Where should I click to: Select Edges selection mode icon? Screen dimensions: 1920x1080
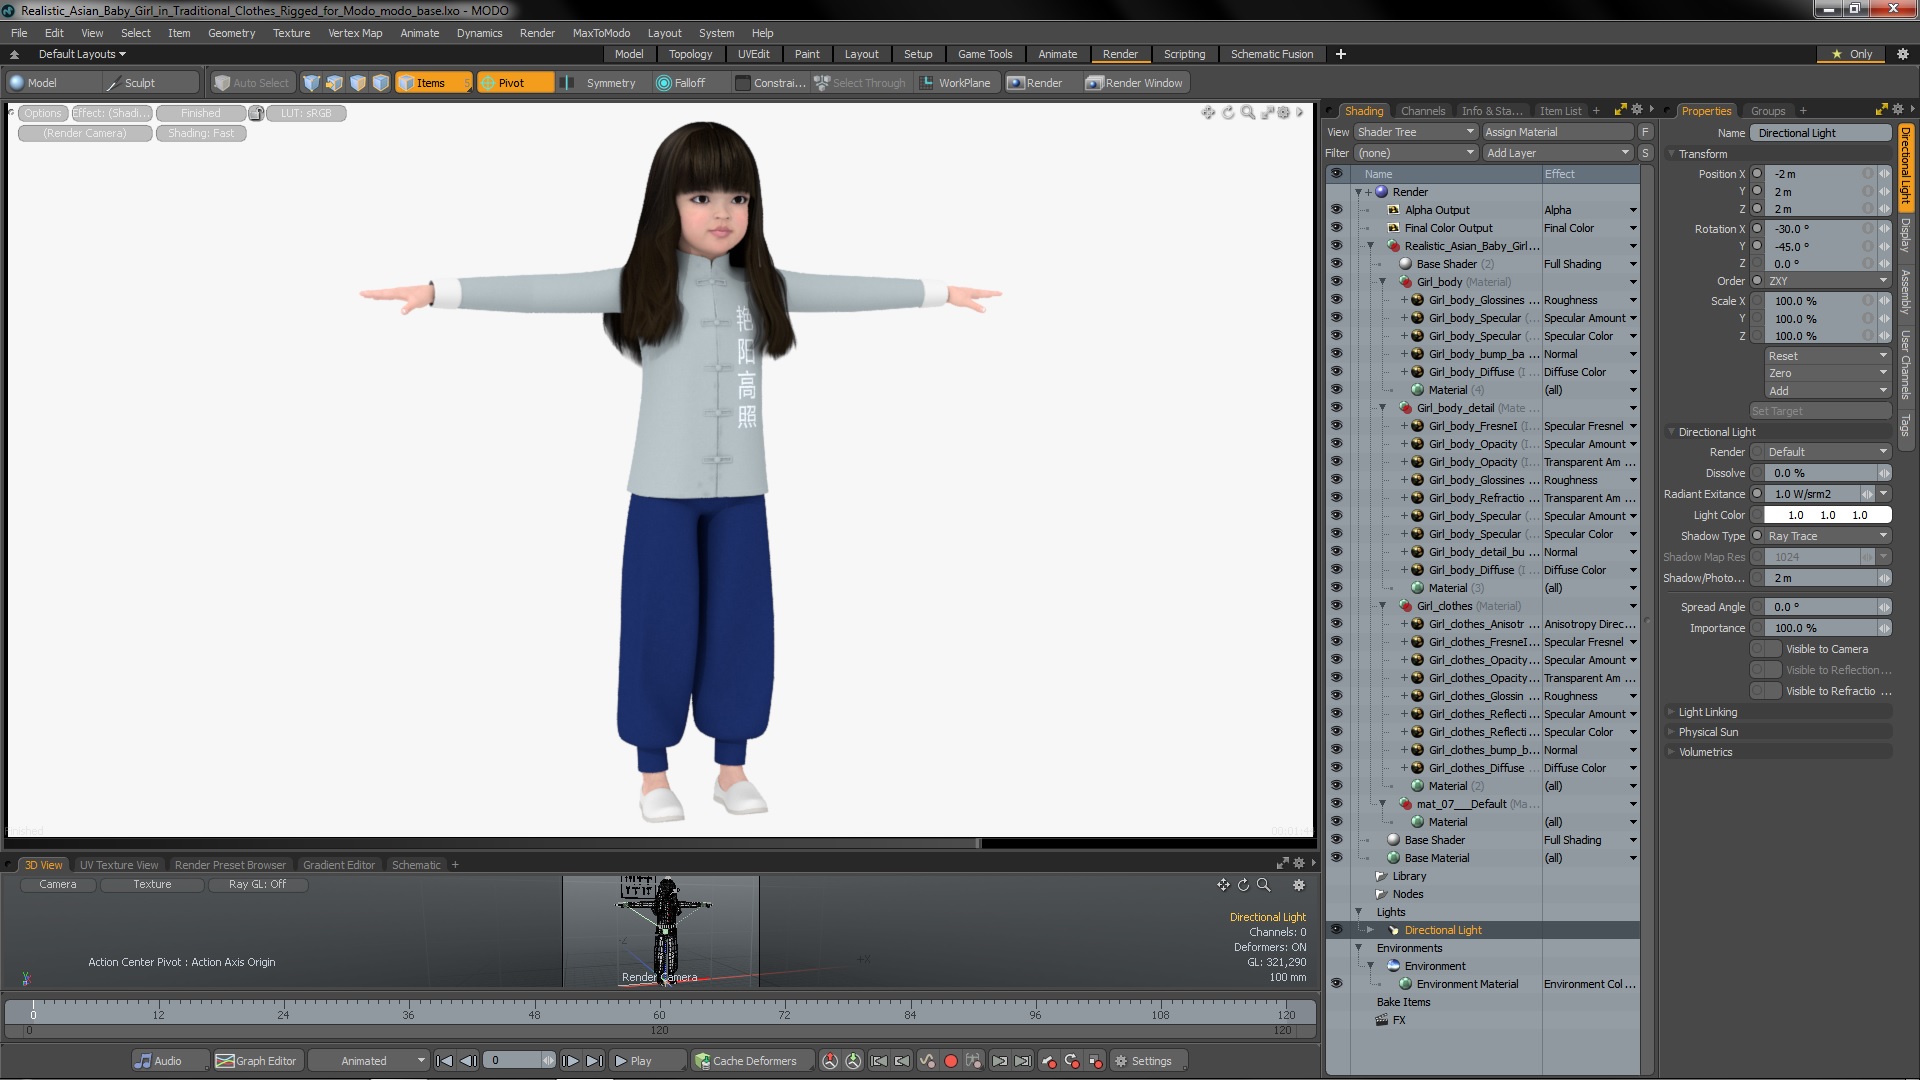tap(334, 83)
